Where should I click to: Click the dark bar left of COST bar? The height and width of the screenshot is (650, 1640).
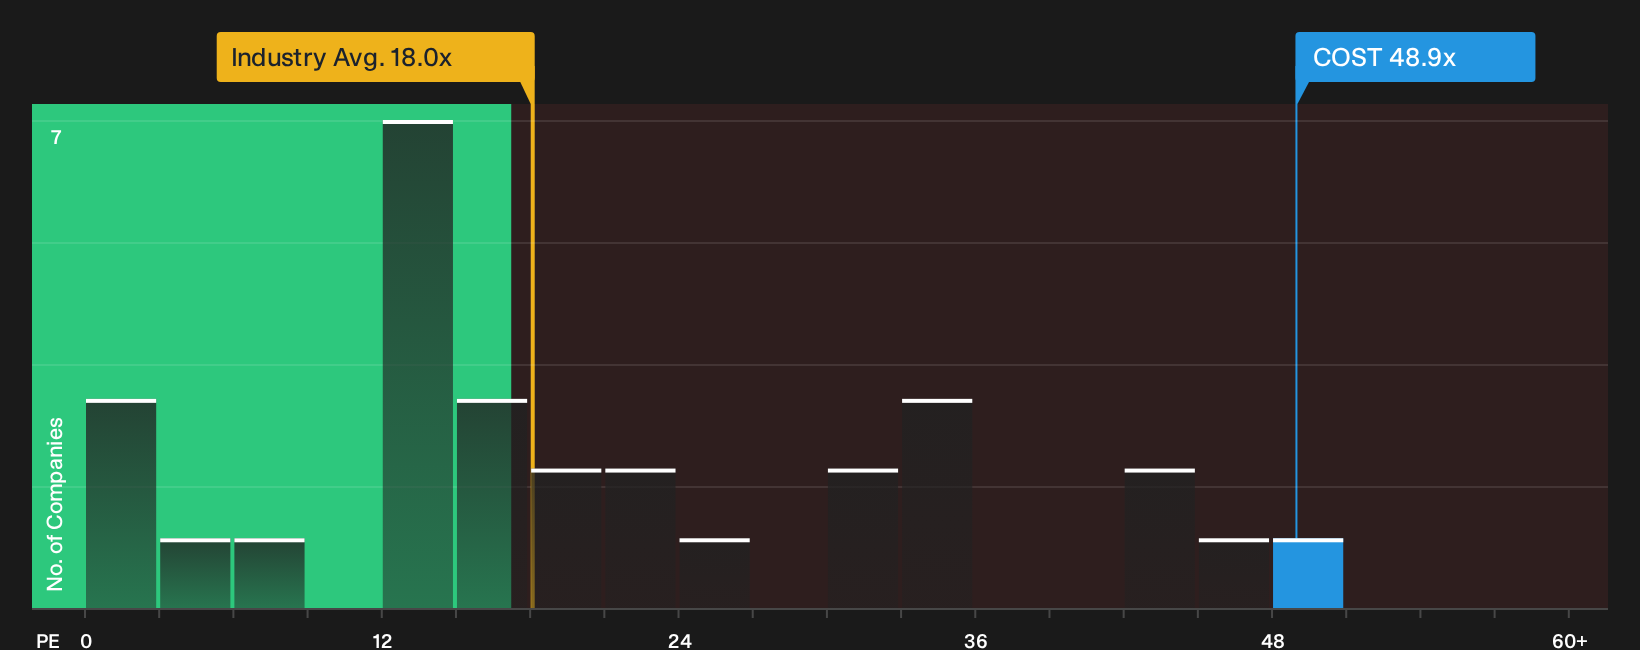click(x=1234, y=573)
